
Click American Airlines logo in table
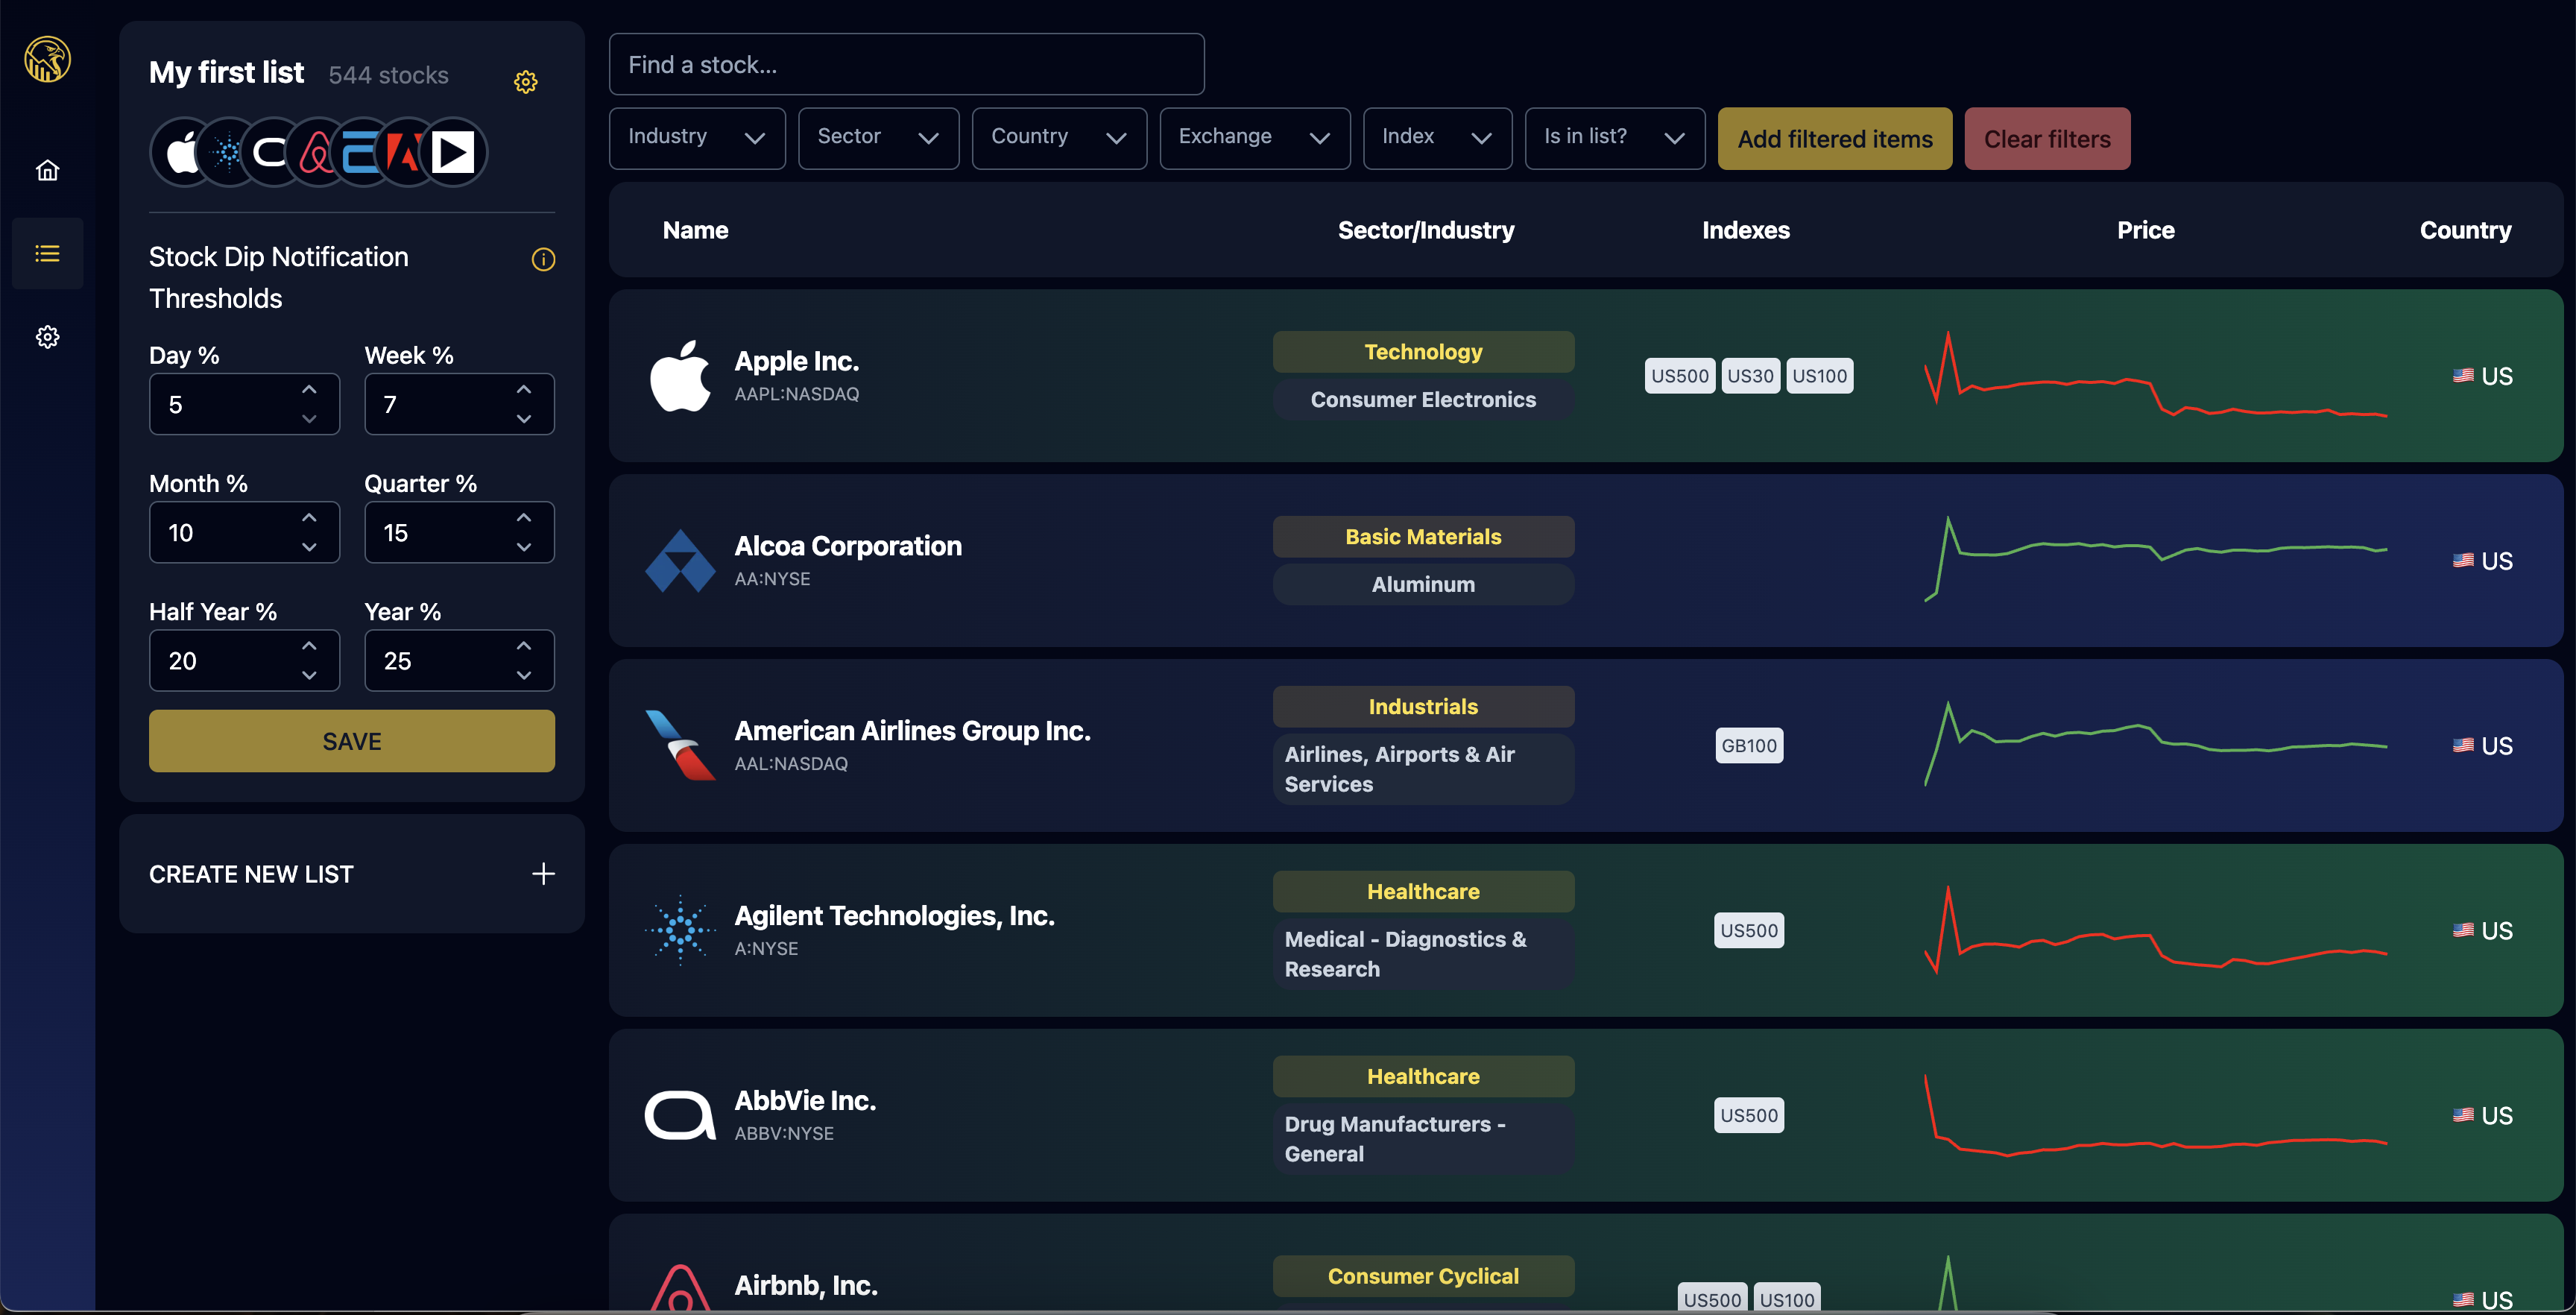click(x=680, y=746)
